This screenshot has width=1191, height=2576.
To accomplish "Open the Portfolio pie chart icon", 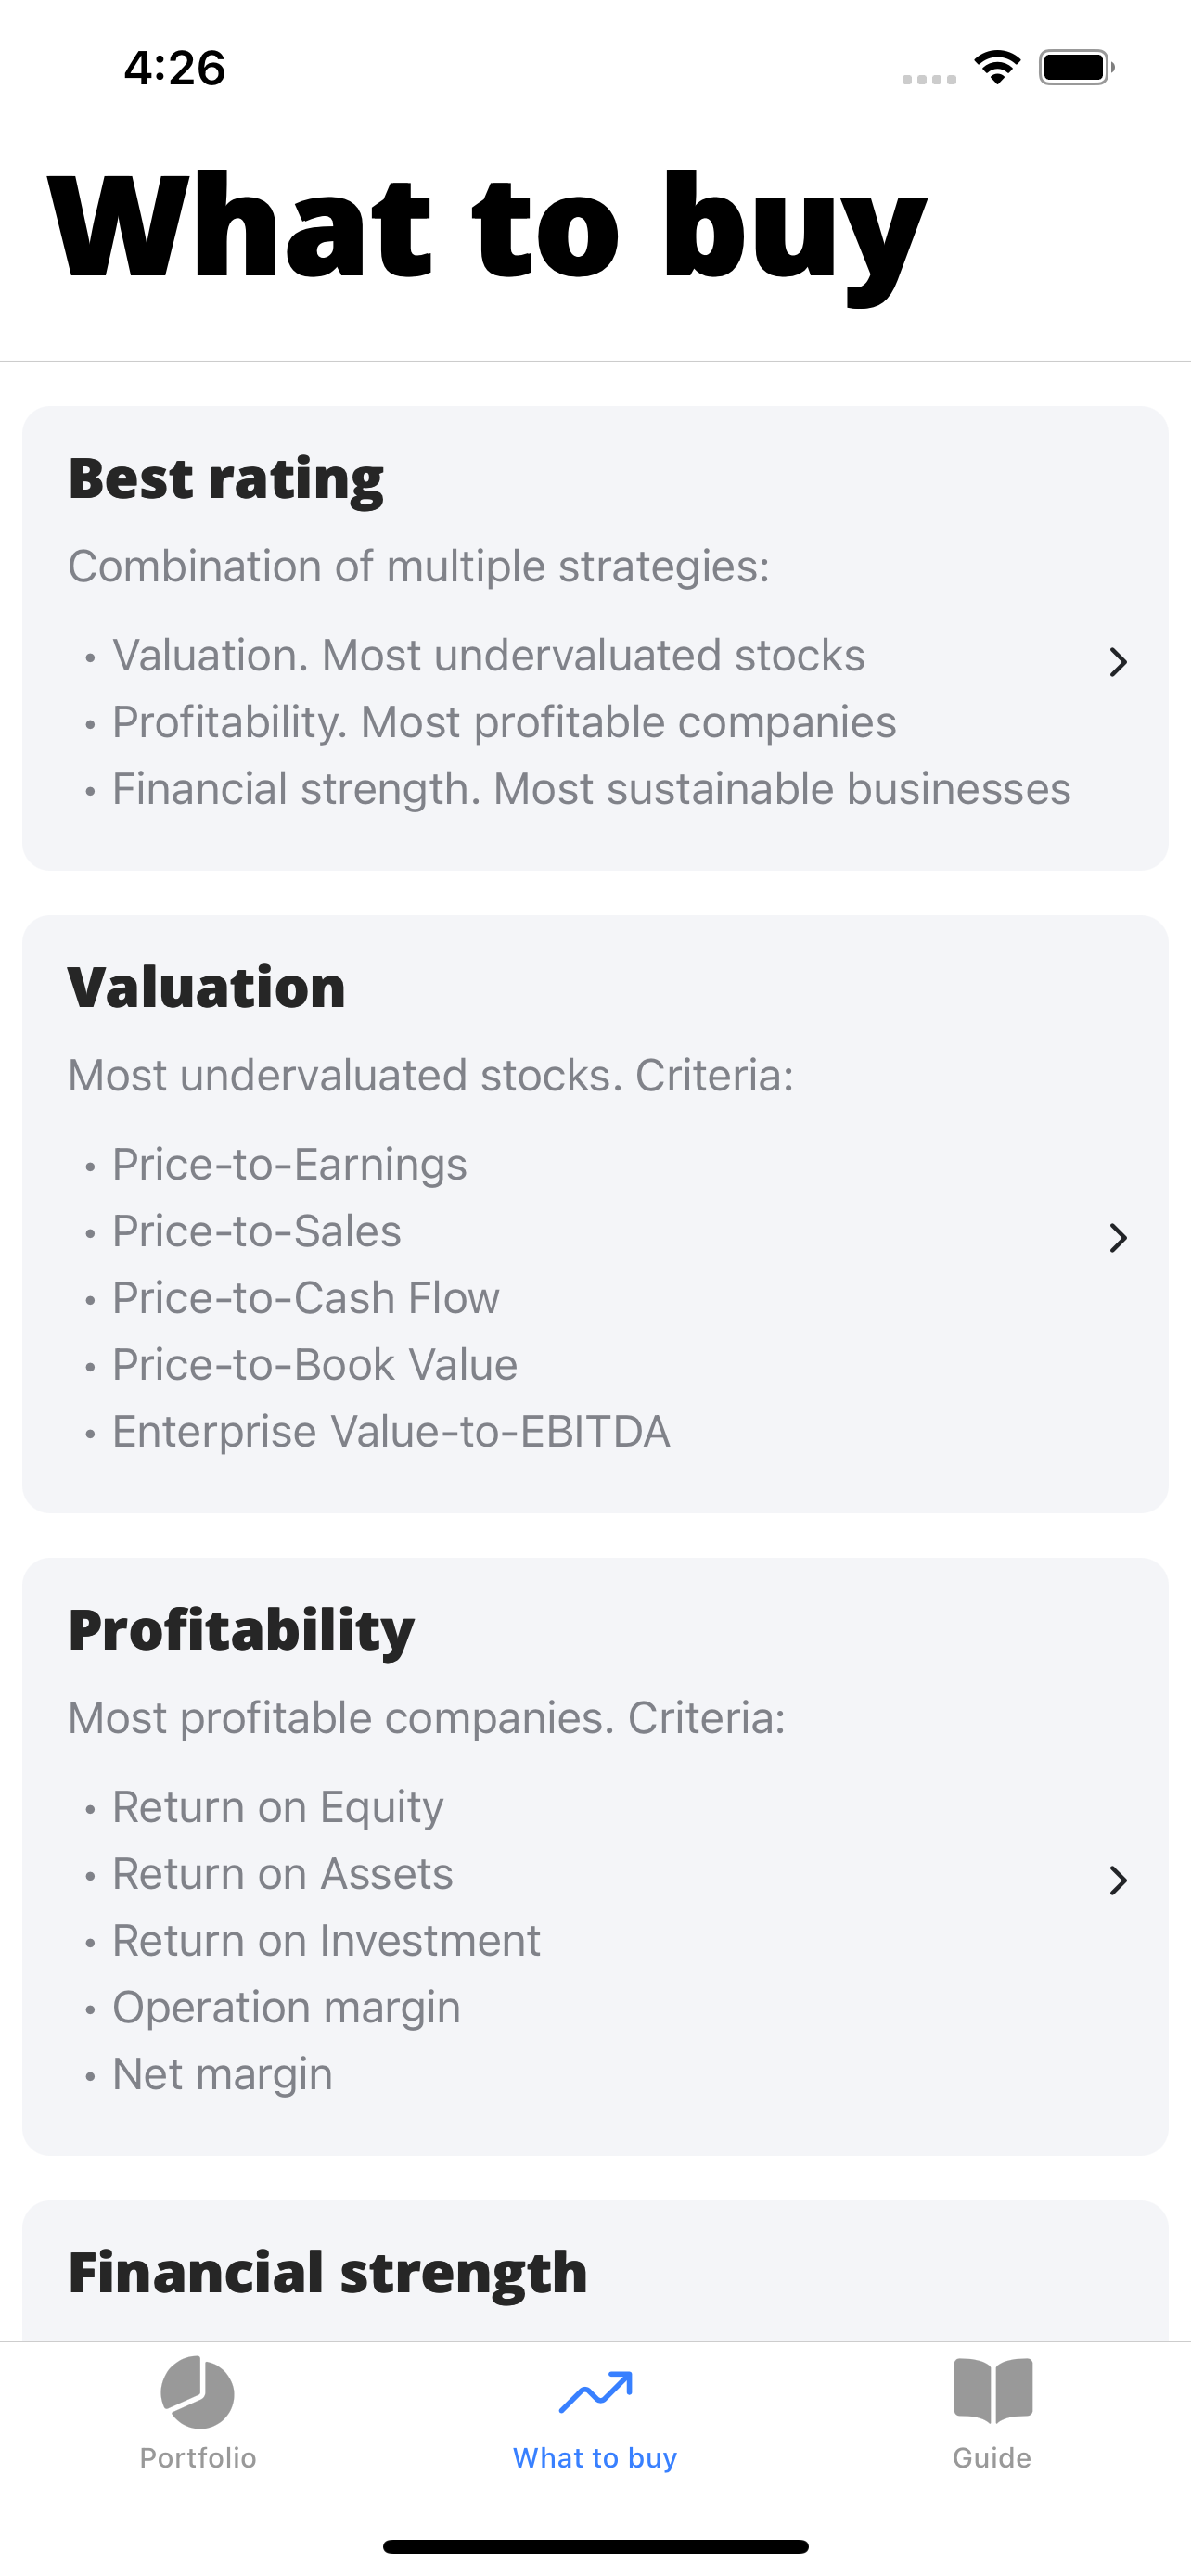I will click(x=197, y=2392).
